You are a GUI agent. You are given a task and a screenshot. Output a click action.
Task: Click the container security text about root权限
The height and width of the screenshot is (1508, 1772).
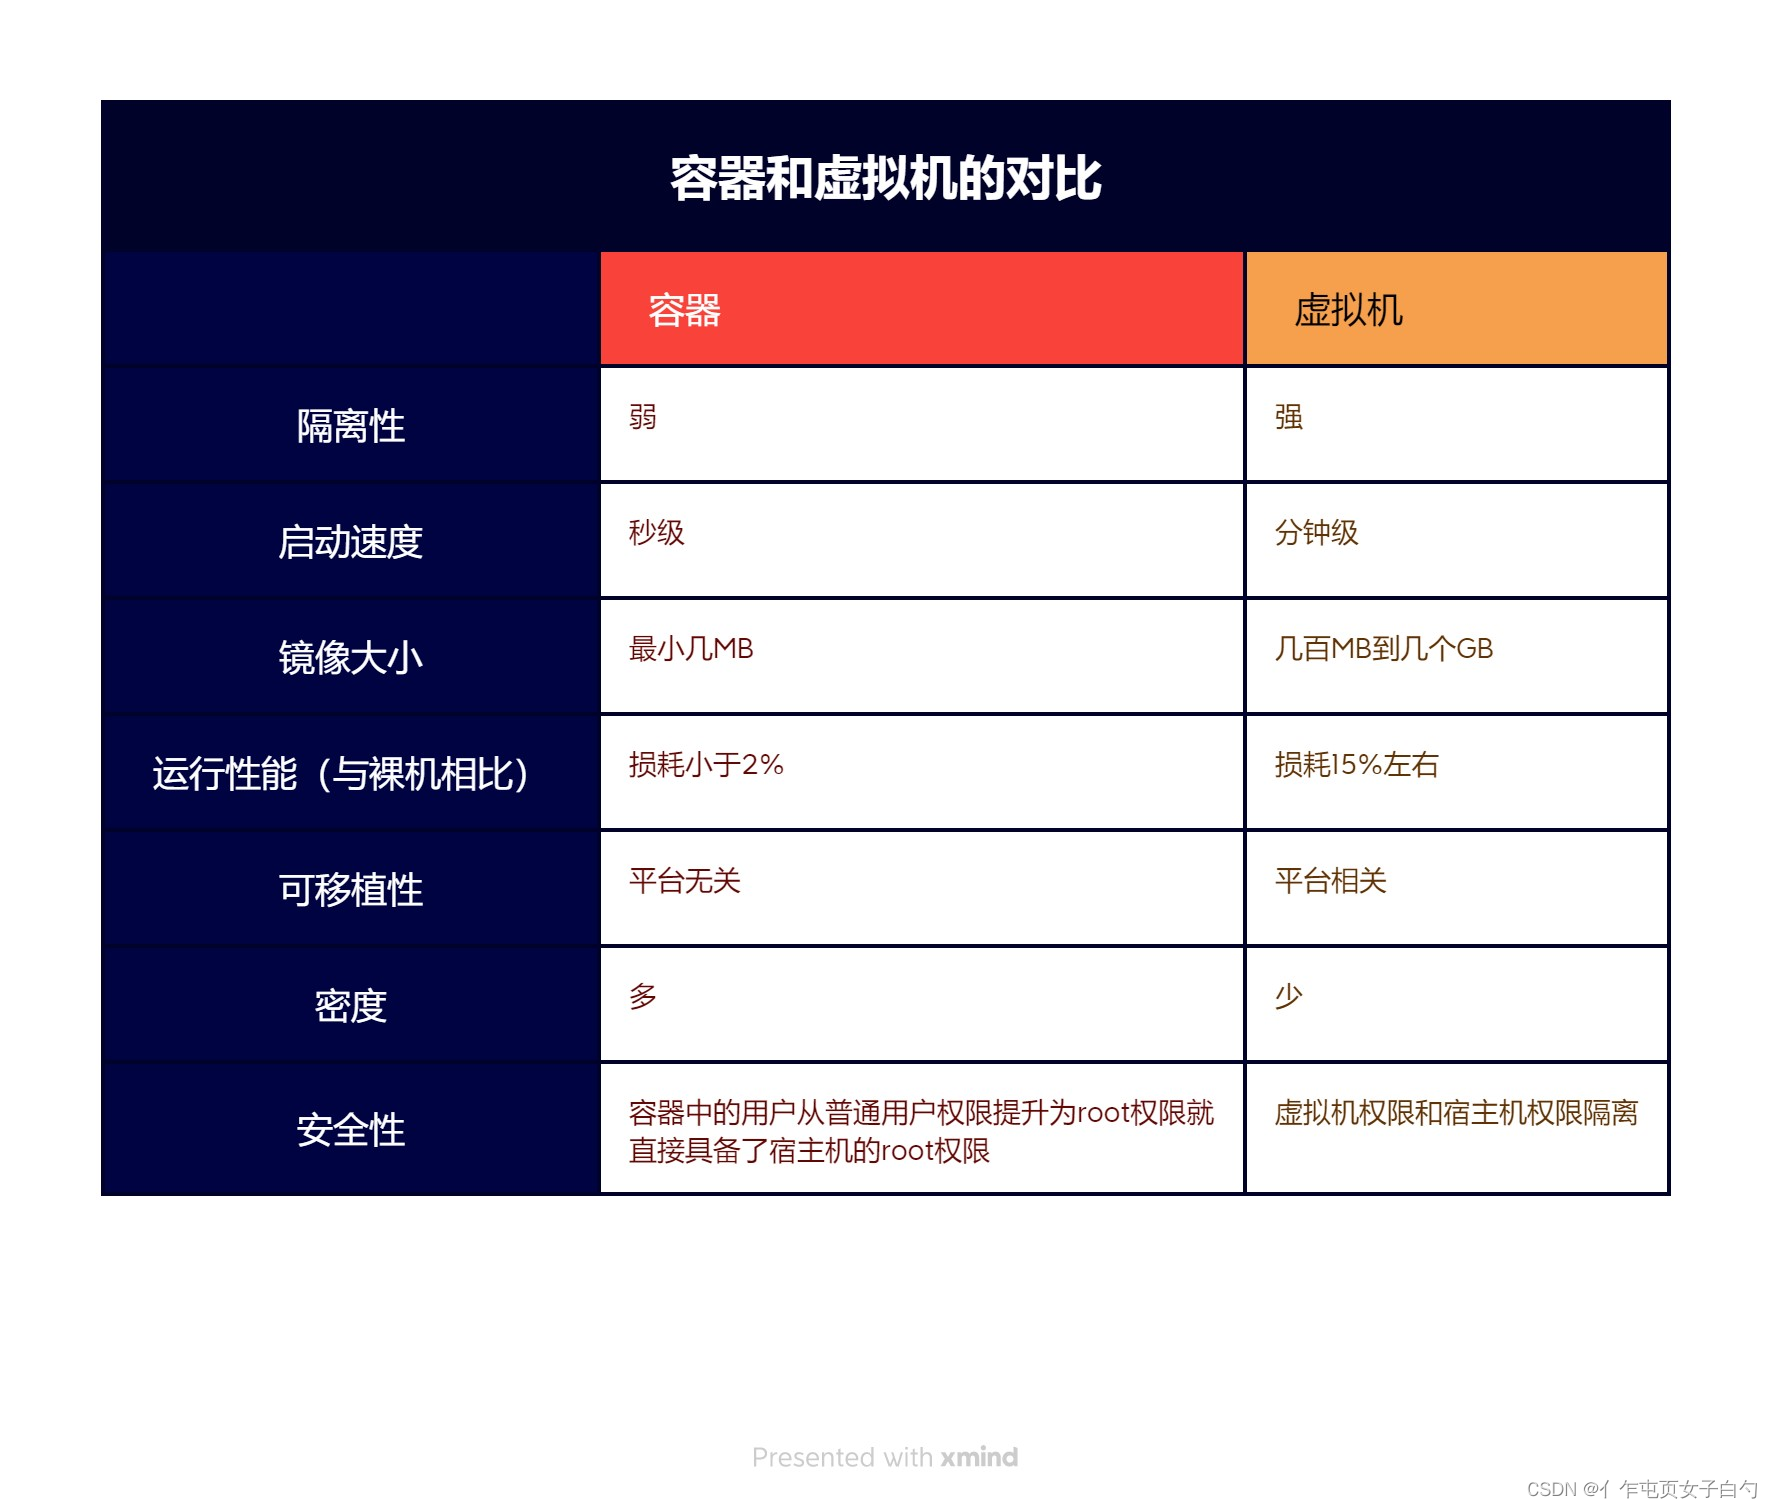tap(921, 1131)
